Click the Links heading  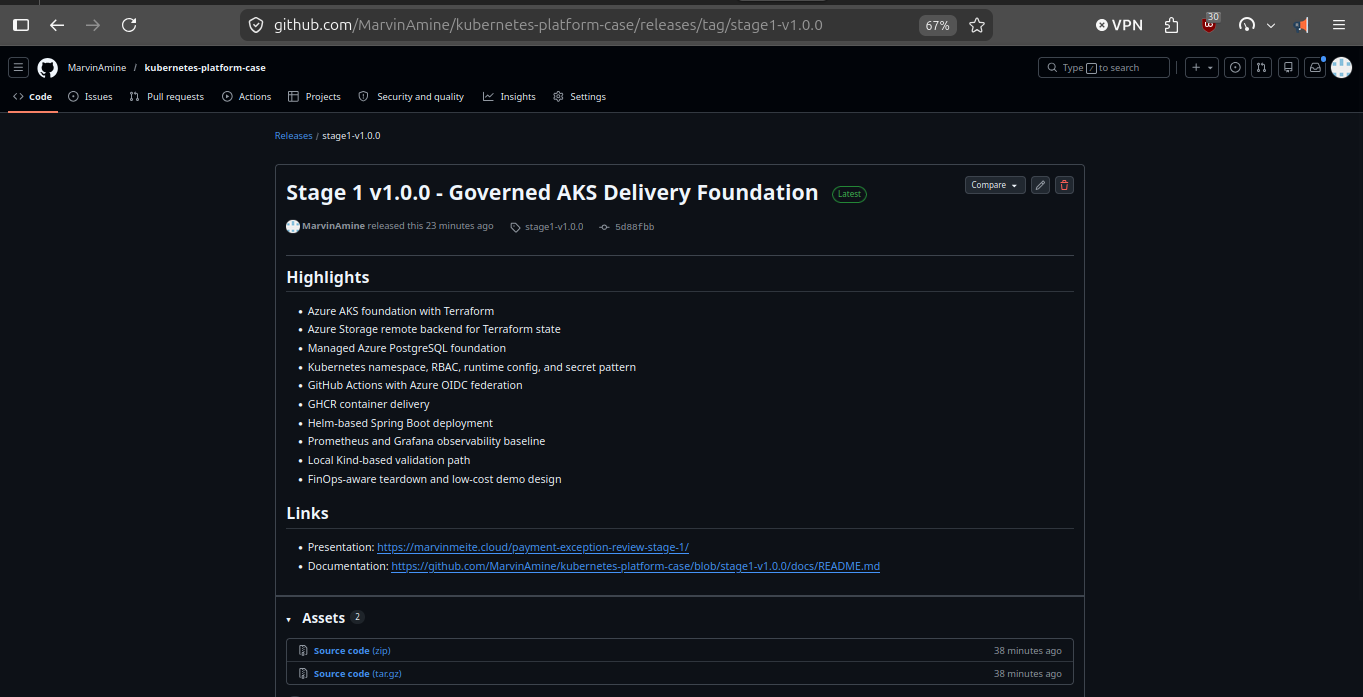pyautogui.click(x=307, y=513)
